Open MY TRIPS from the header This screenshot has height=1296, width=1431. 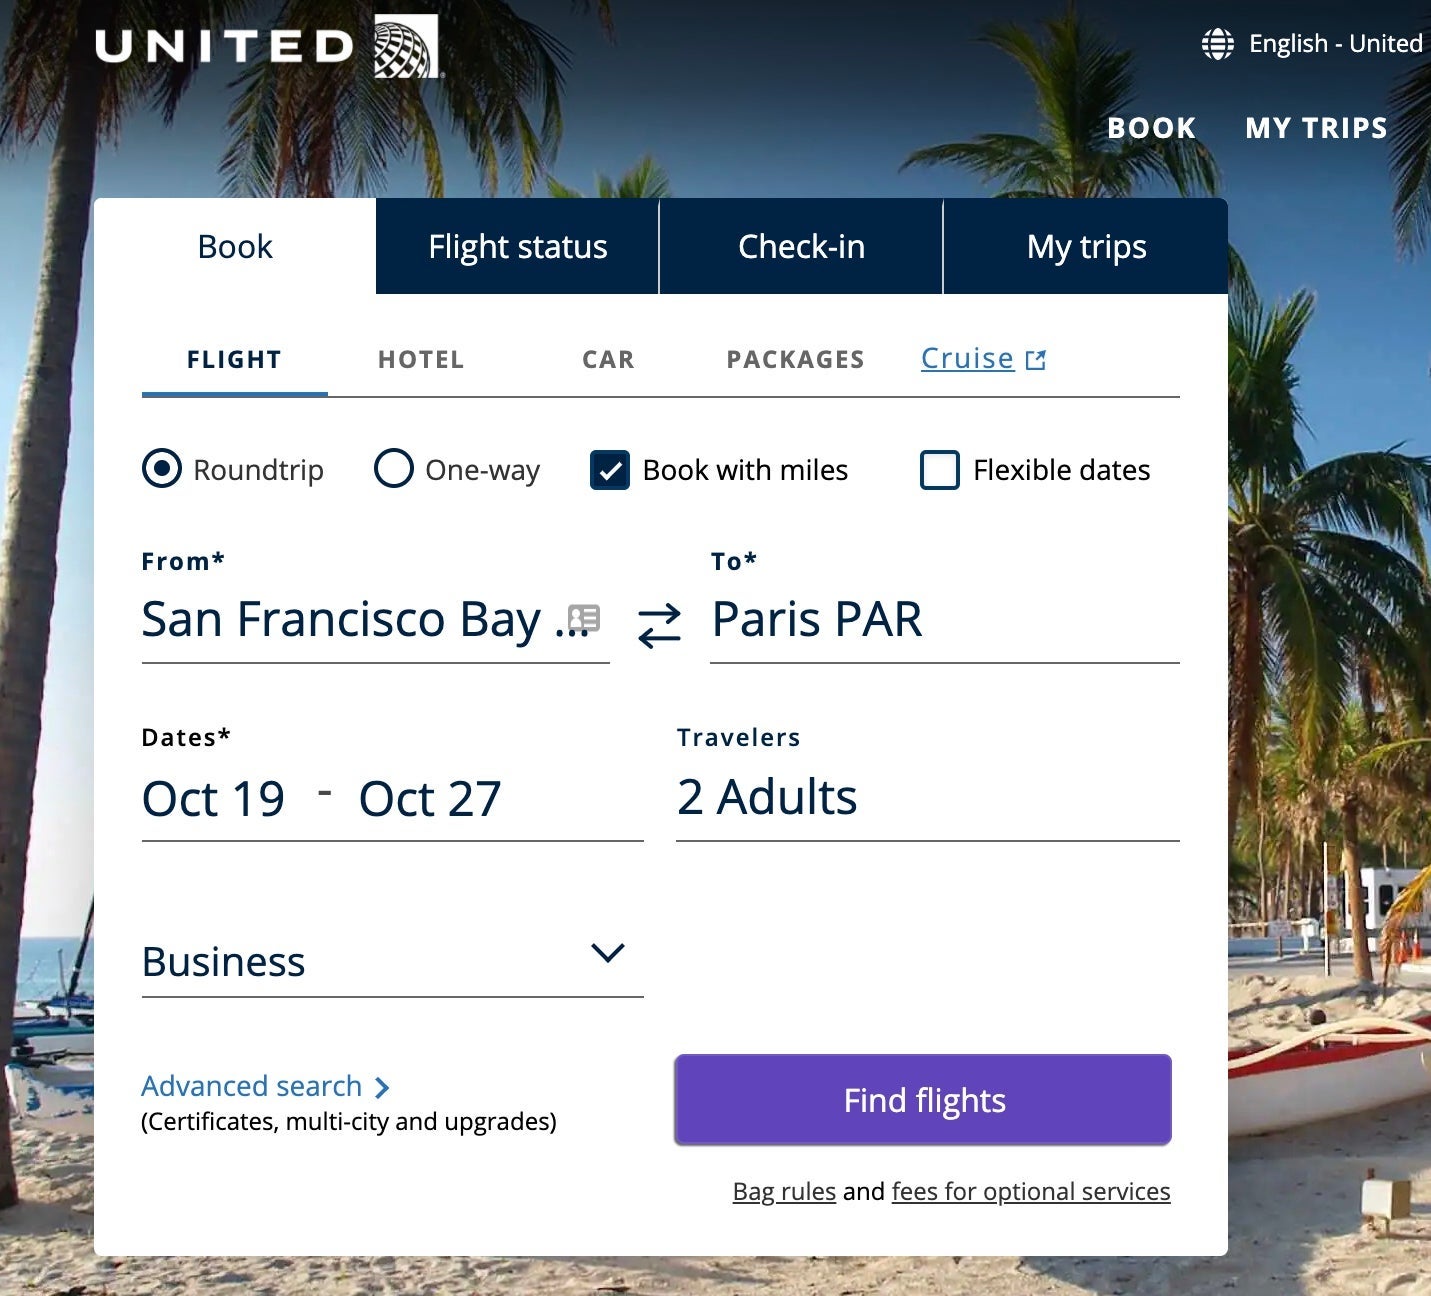1315,128
